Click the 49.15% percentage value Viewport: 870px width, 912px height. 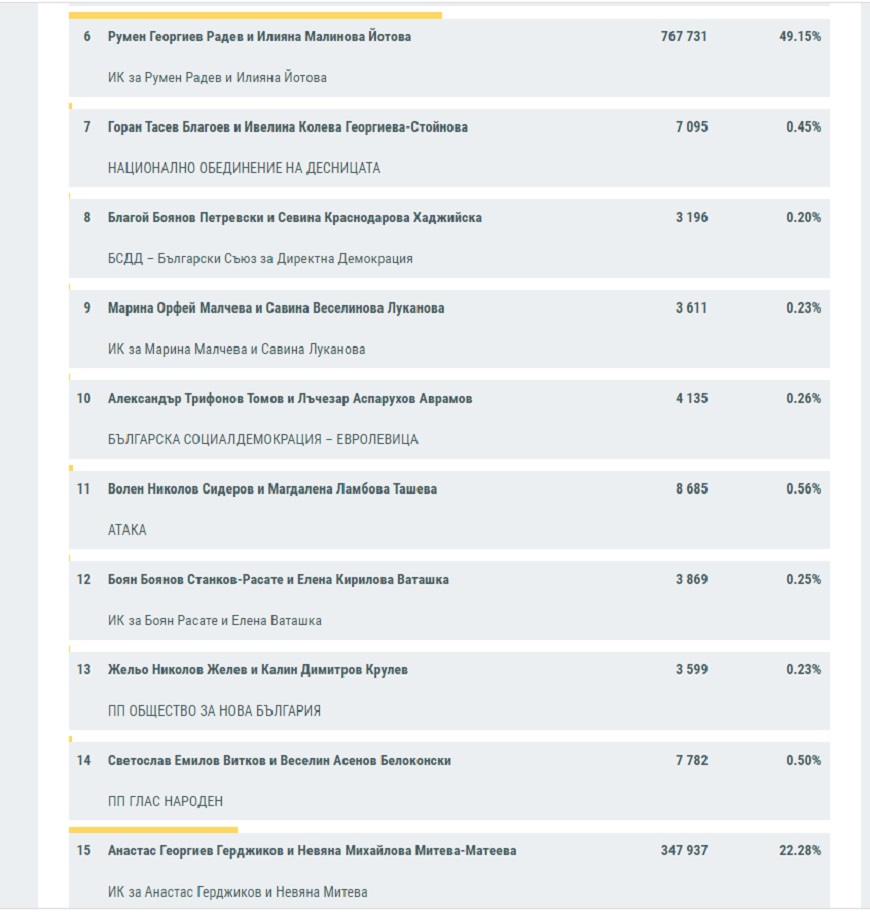[800, 37]
